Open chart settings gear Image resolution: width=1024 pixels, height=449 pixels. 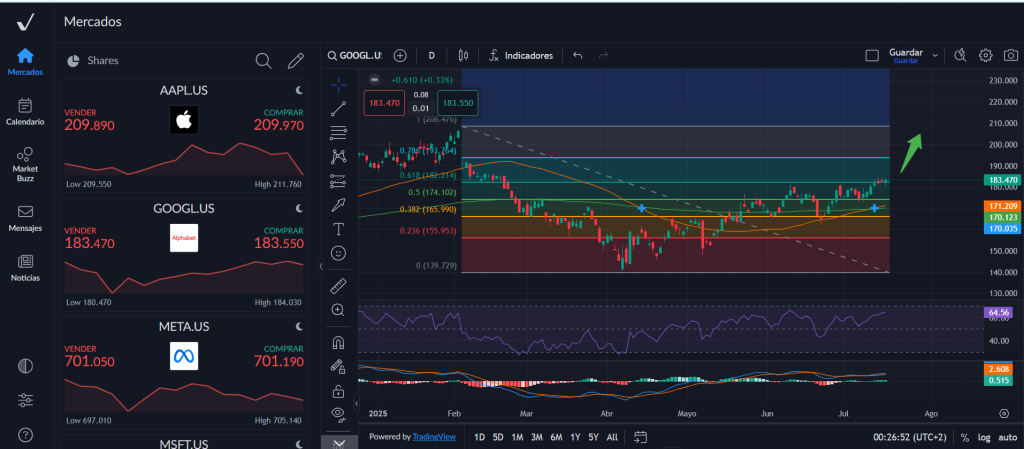(x=985, y=55)
